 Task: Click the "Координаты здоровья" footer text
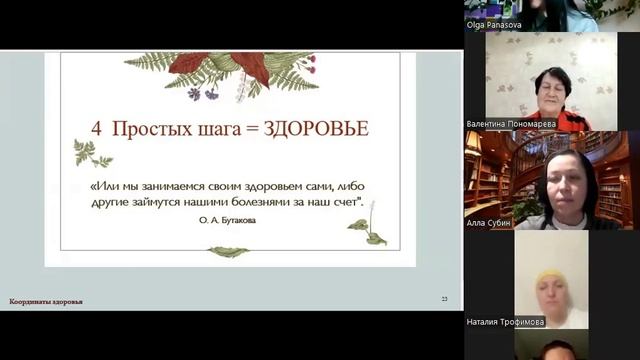46,302
